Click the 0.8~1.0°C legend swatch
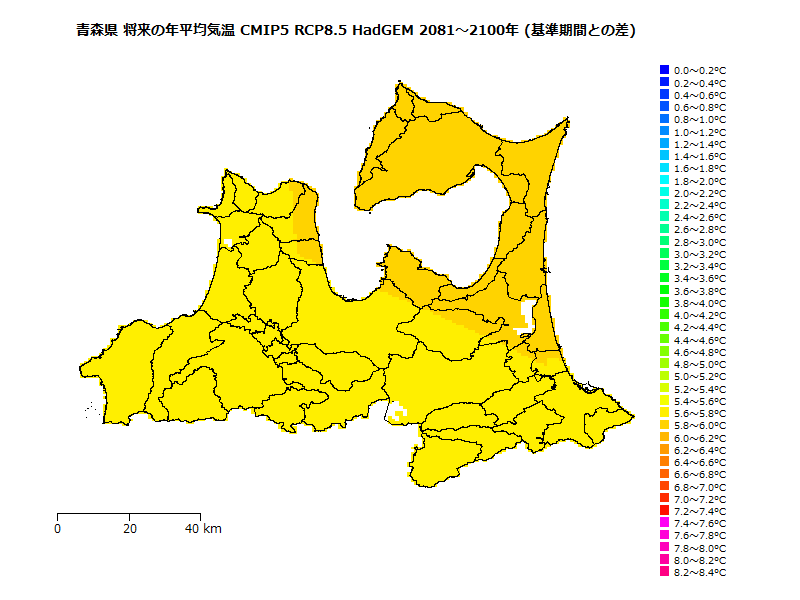The image size is (800, 600). click(664, 118)
